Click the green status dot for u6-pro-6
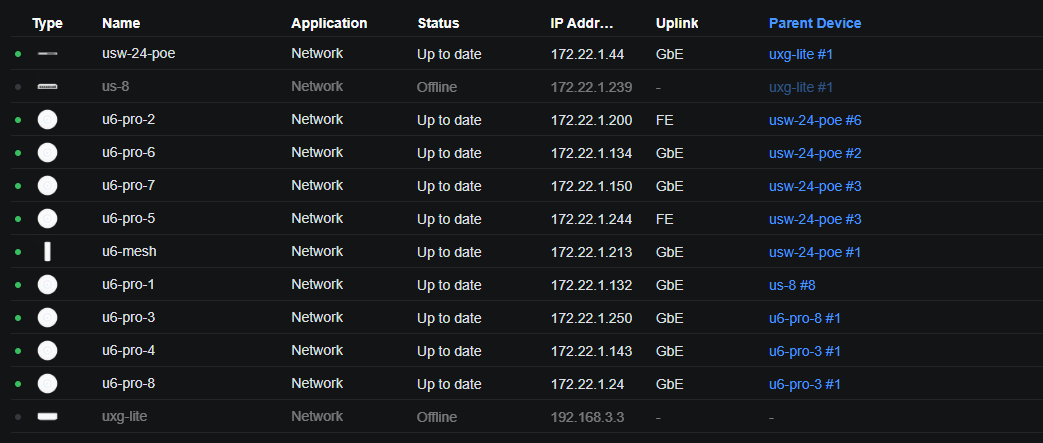The image size is (1043, 443). tap(18, 153)
